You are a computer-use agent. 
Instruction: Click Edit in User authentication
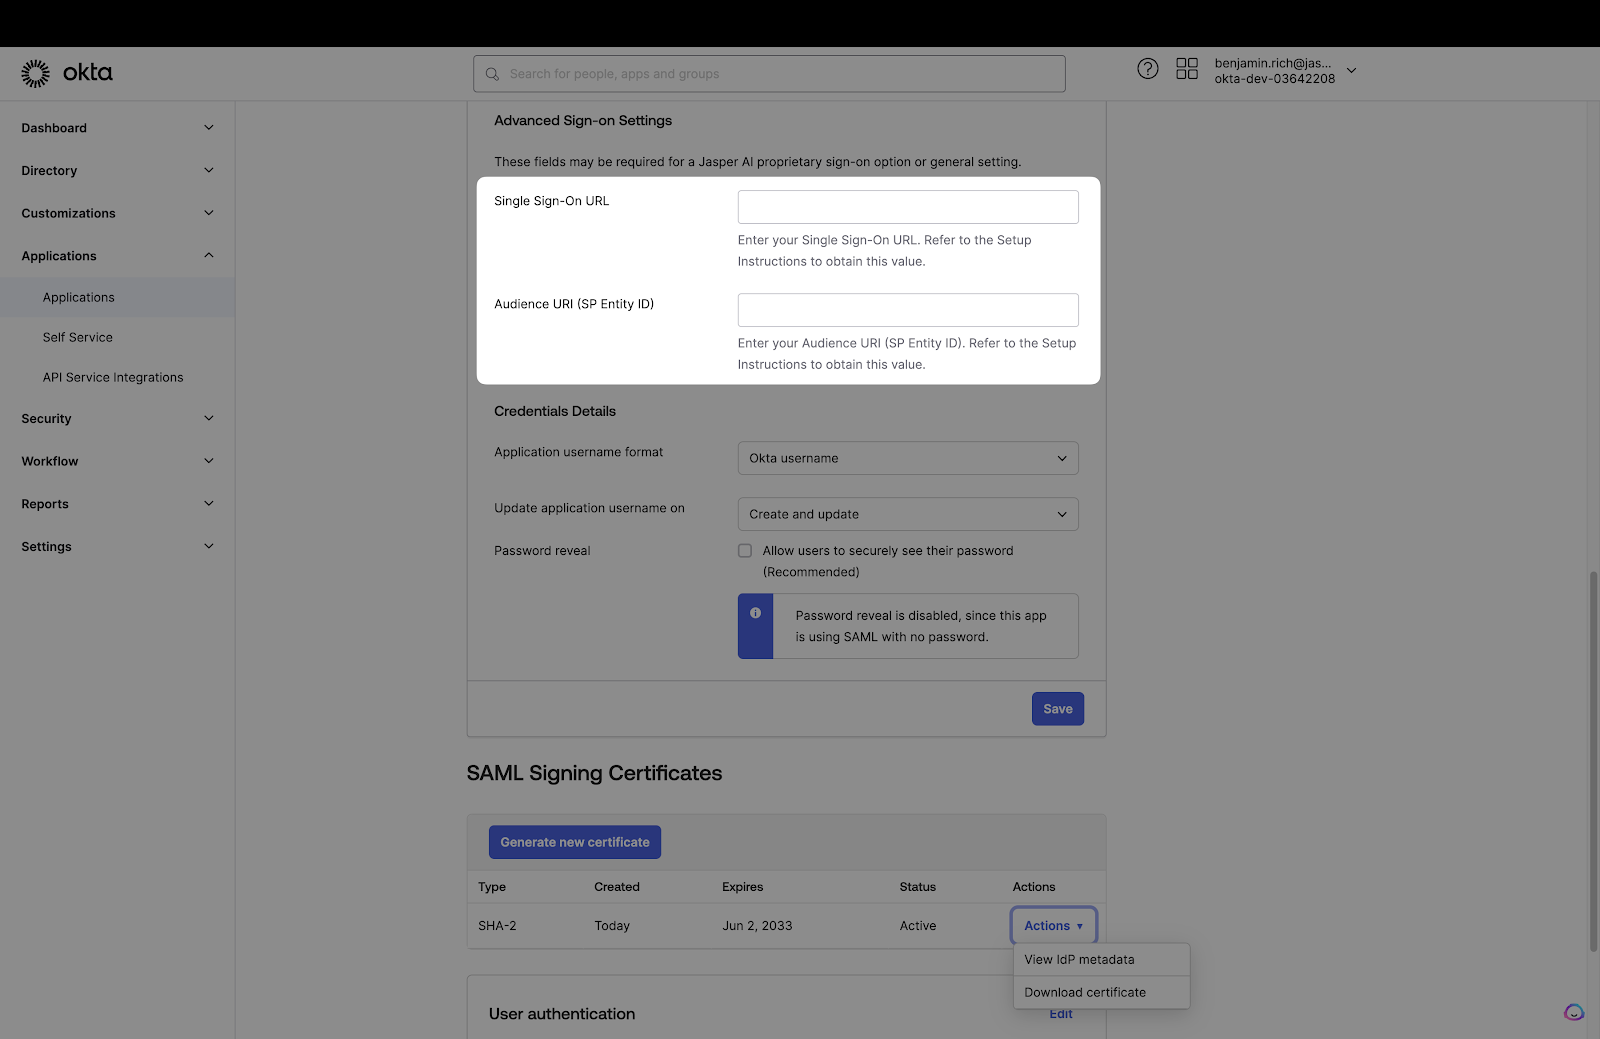click(x=1061, y=1014)
